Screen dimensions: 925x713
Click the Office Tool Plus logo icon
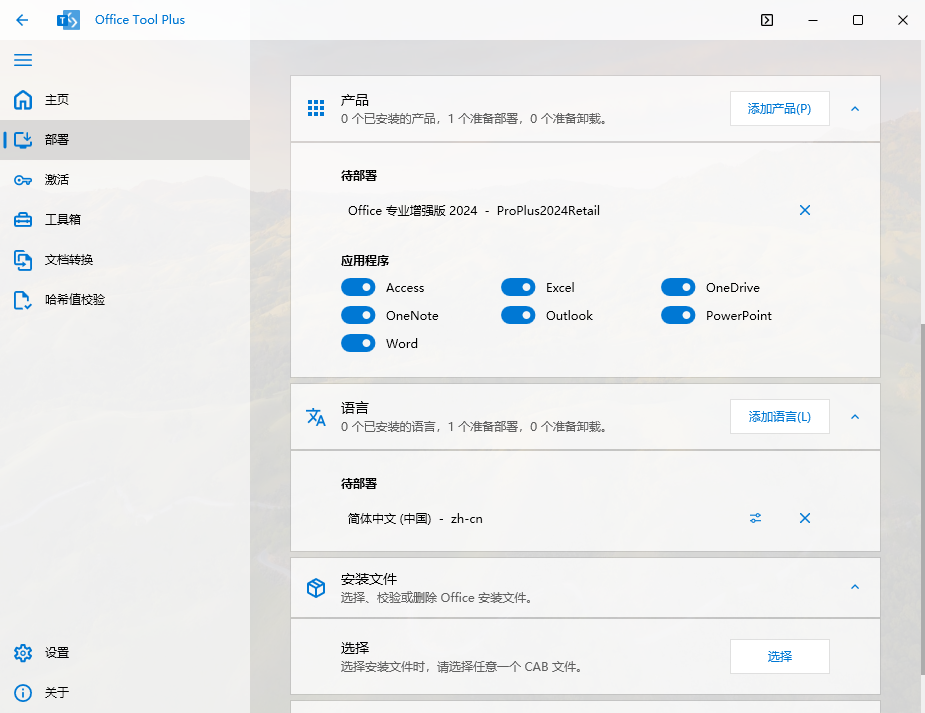[68, 20]
